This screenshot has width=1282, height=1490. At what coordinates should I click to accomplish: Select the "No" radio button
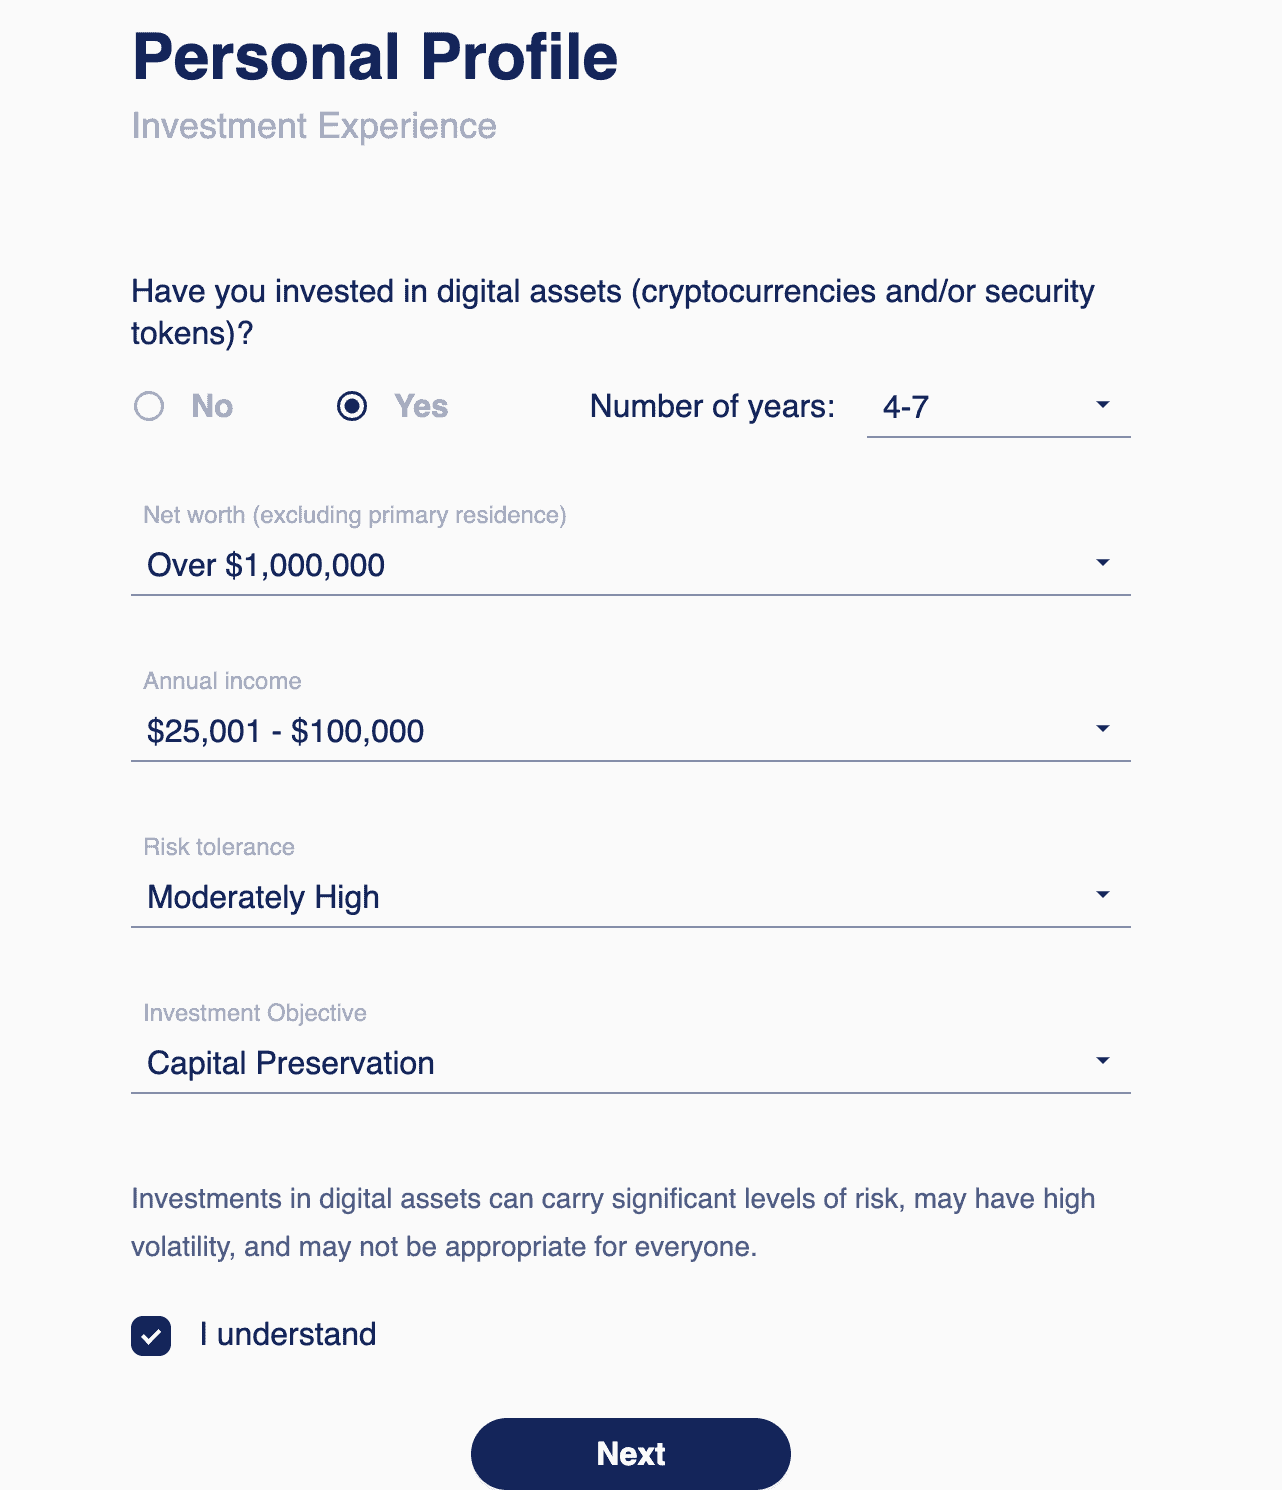[x=149, y=406]
